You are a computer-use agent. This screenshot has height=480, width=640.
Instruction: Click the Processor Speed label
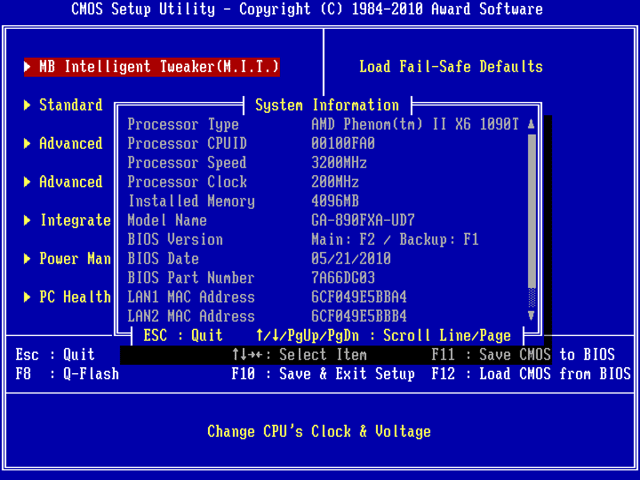click(x=187, y=163)
